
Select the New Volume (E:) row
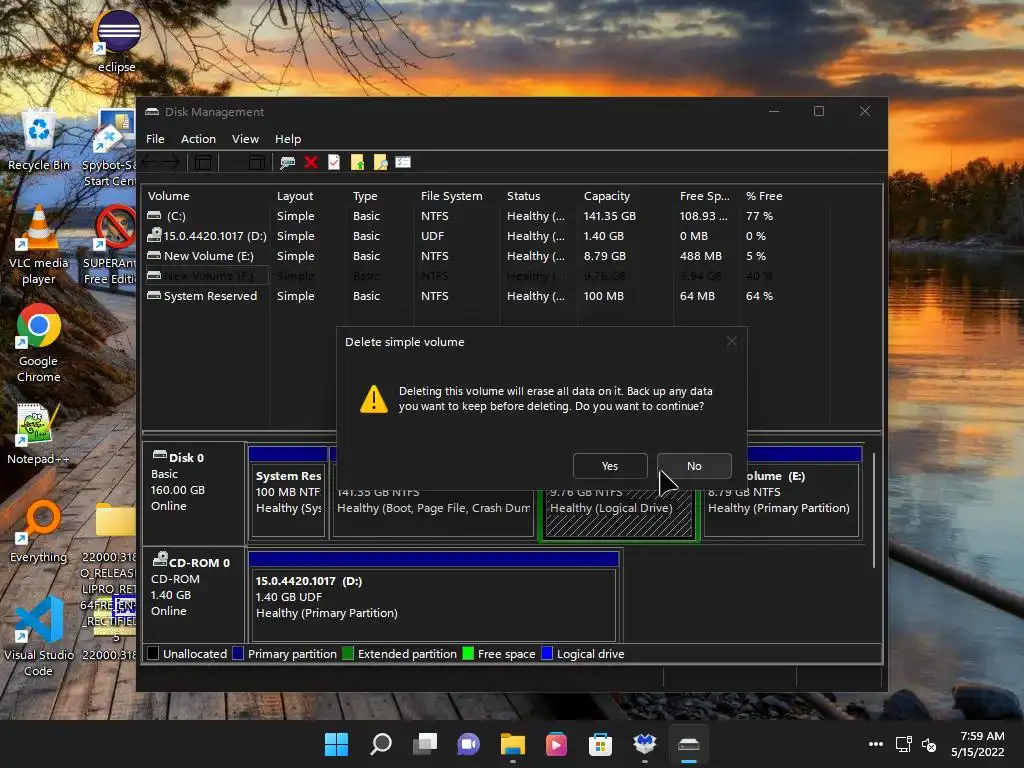point(487,256)
